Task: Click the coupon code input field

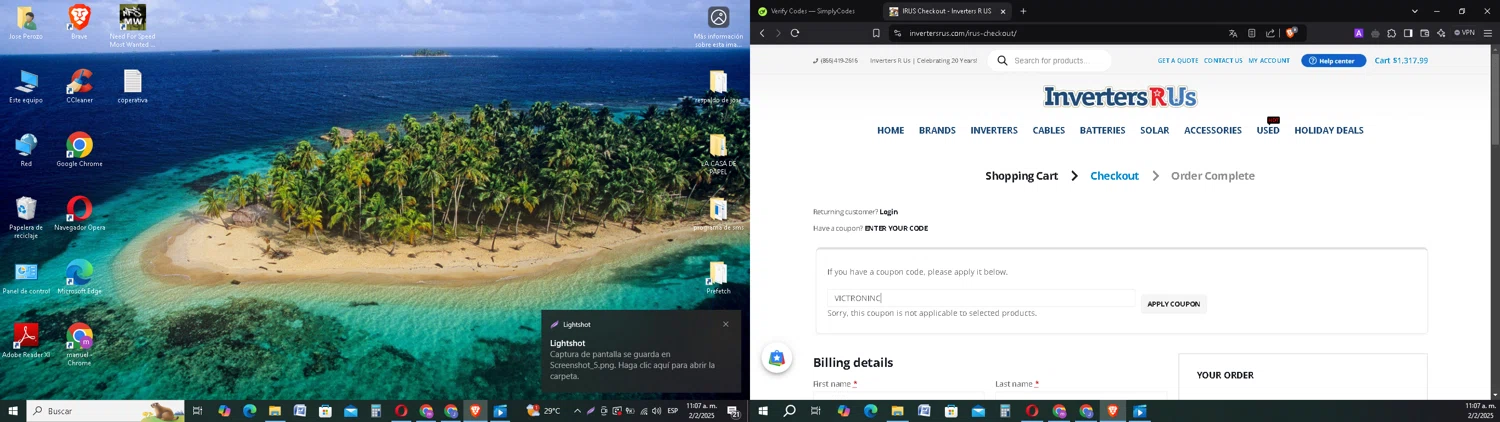Action: 981,298
